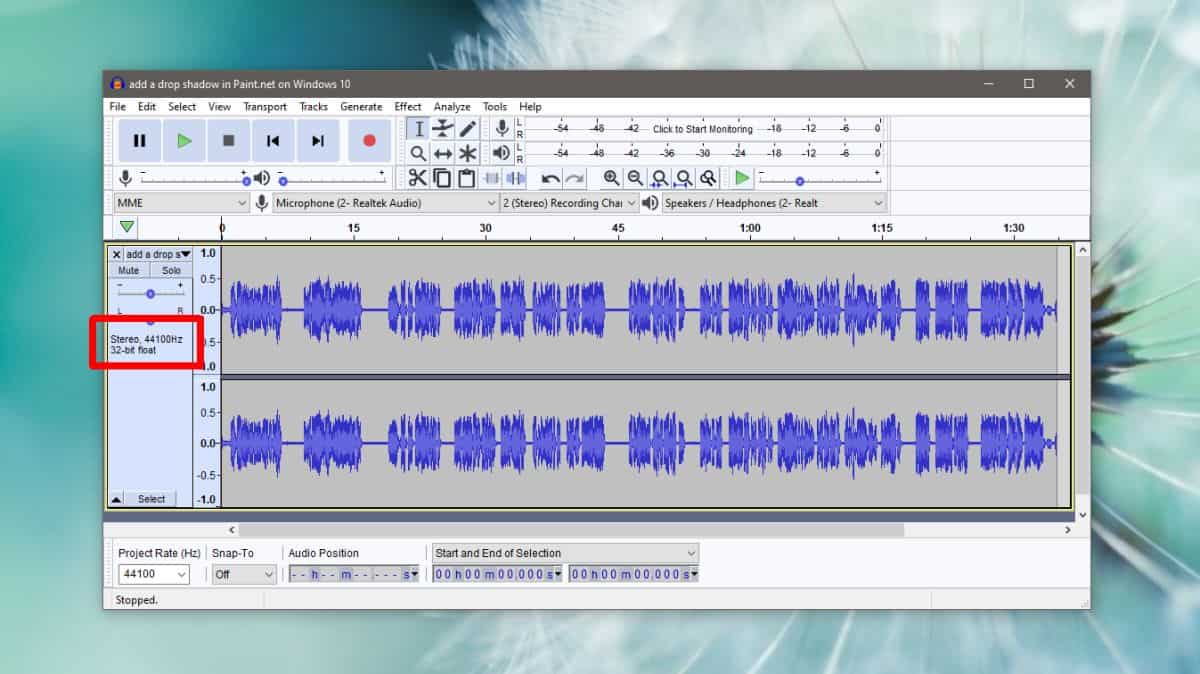The image size is (1200, 674).
Task: Select the Multi-Tool asterisk
Action: click(x=467, y=153)
